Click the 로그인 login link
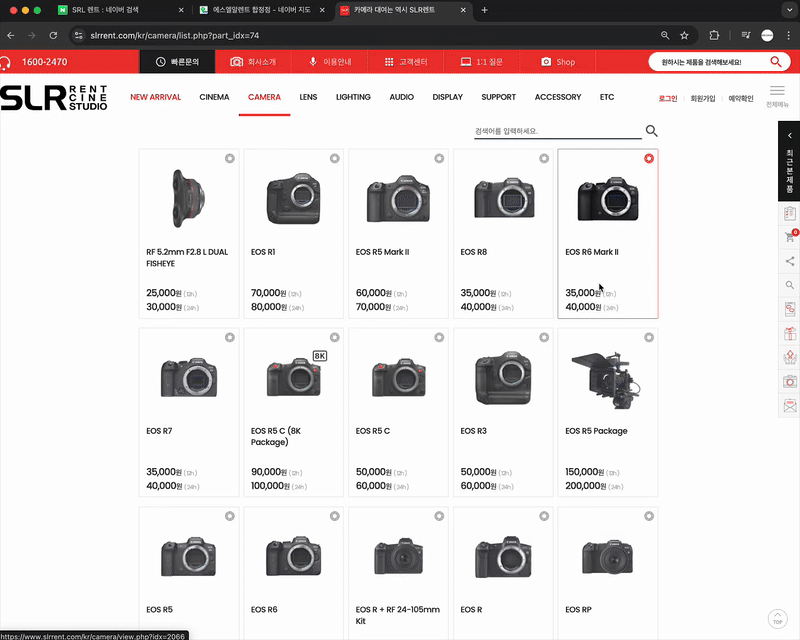800x640 pixels. tap(668, 99)
